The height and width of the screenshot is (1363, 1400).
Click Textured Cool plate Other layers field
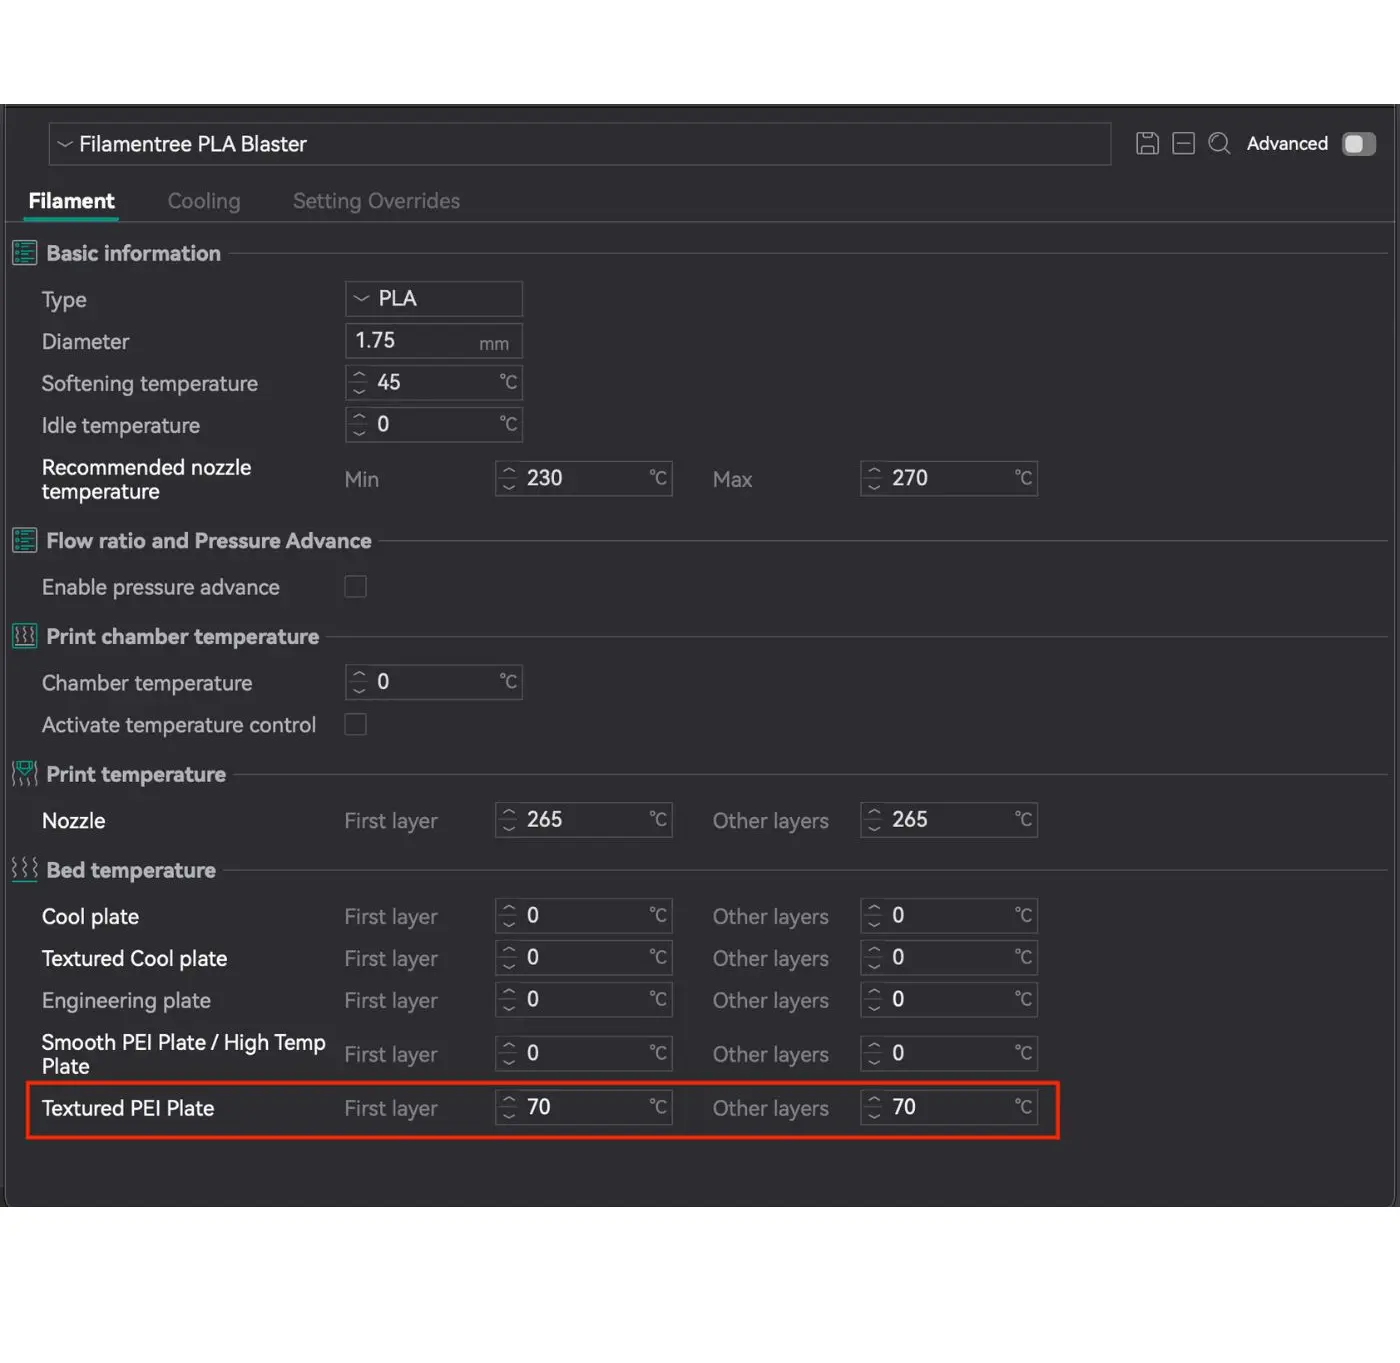[x=949, y=958]
